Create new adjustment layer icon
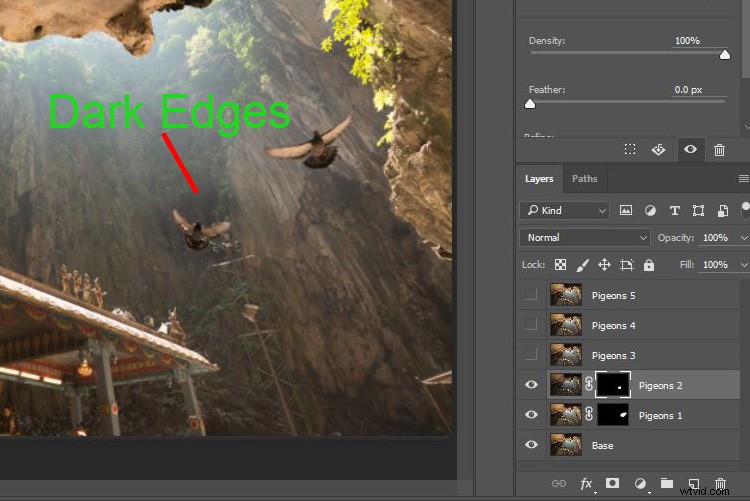 click(x=640, y=483)
